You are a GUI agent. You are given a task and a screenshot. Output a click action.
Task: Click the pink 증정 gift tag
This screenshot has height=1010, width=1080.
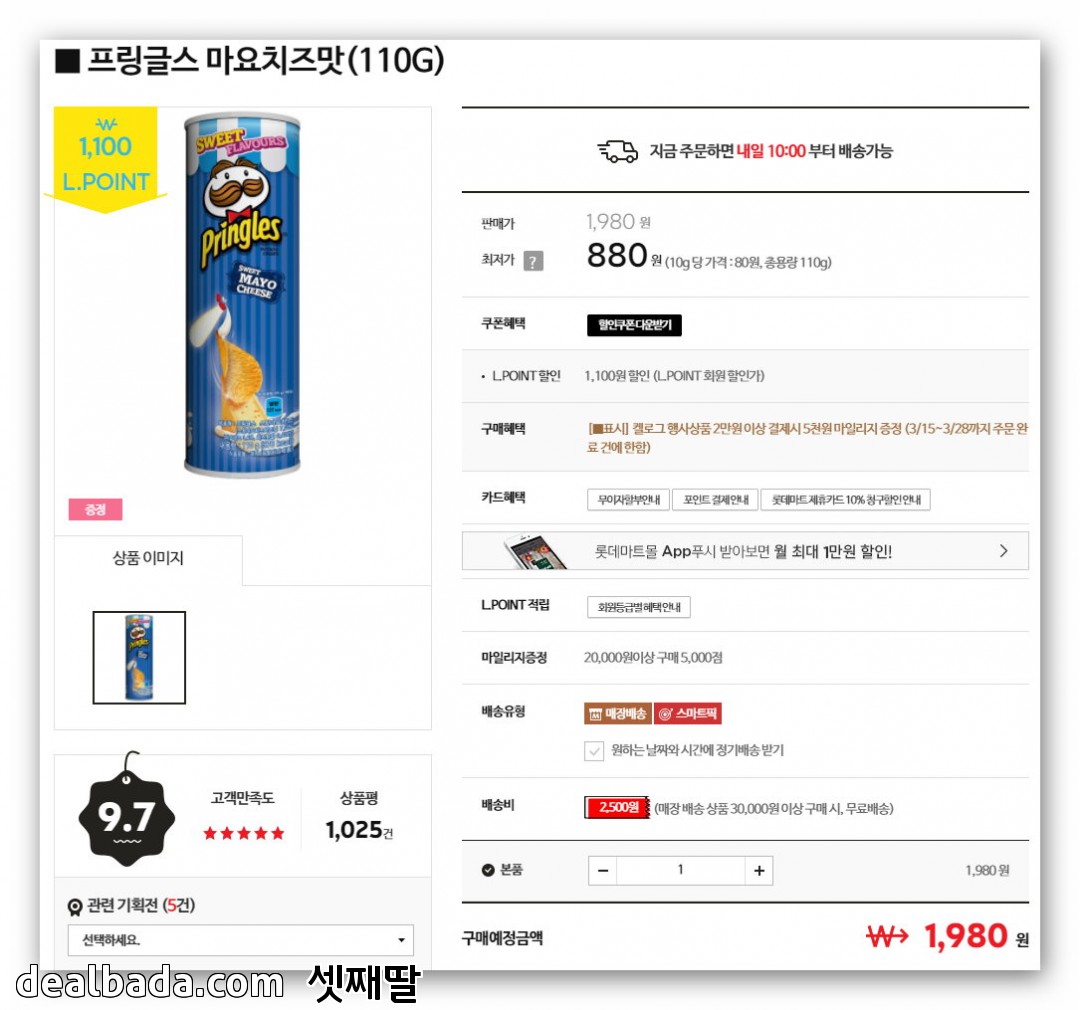click(x=96, y=510)
